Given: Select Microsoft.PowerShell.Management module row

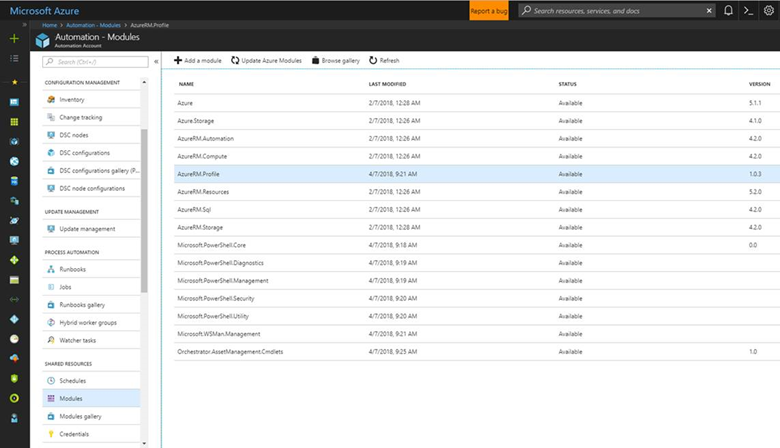Looking at the screenshot, I should 477,281.
